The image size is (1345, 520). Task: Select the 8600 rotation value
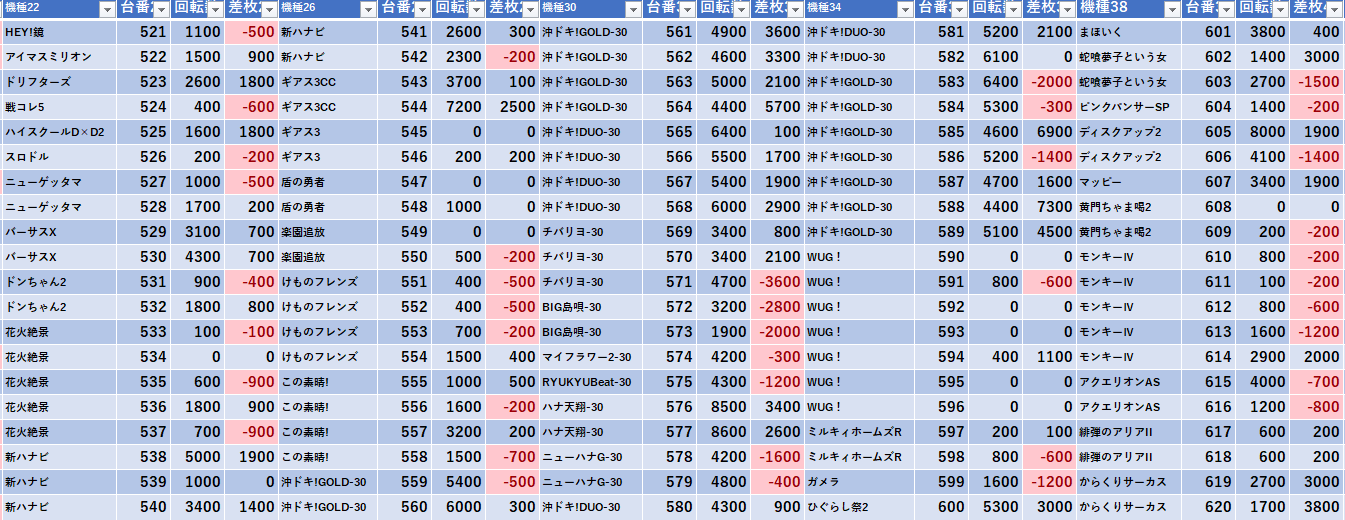pyautogui.click(x=723, y=432)
